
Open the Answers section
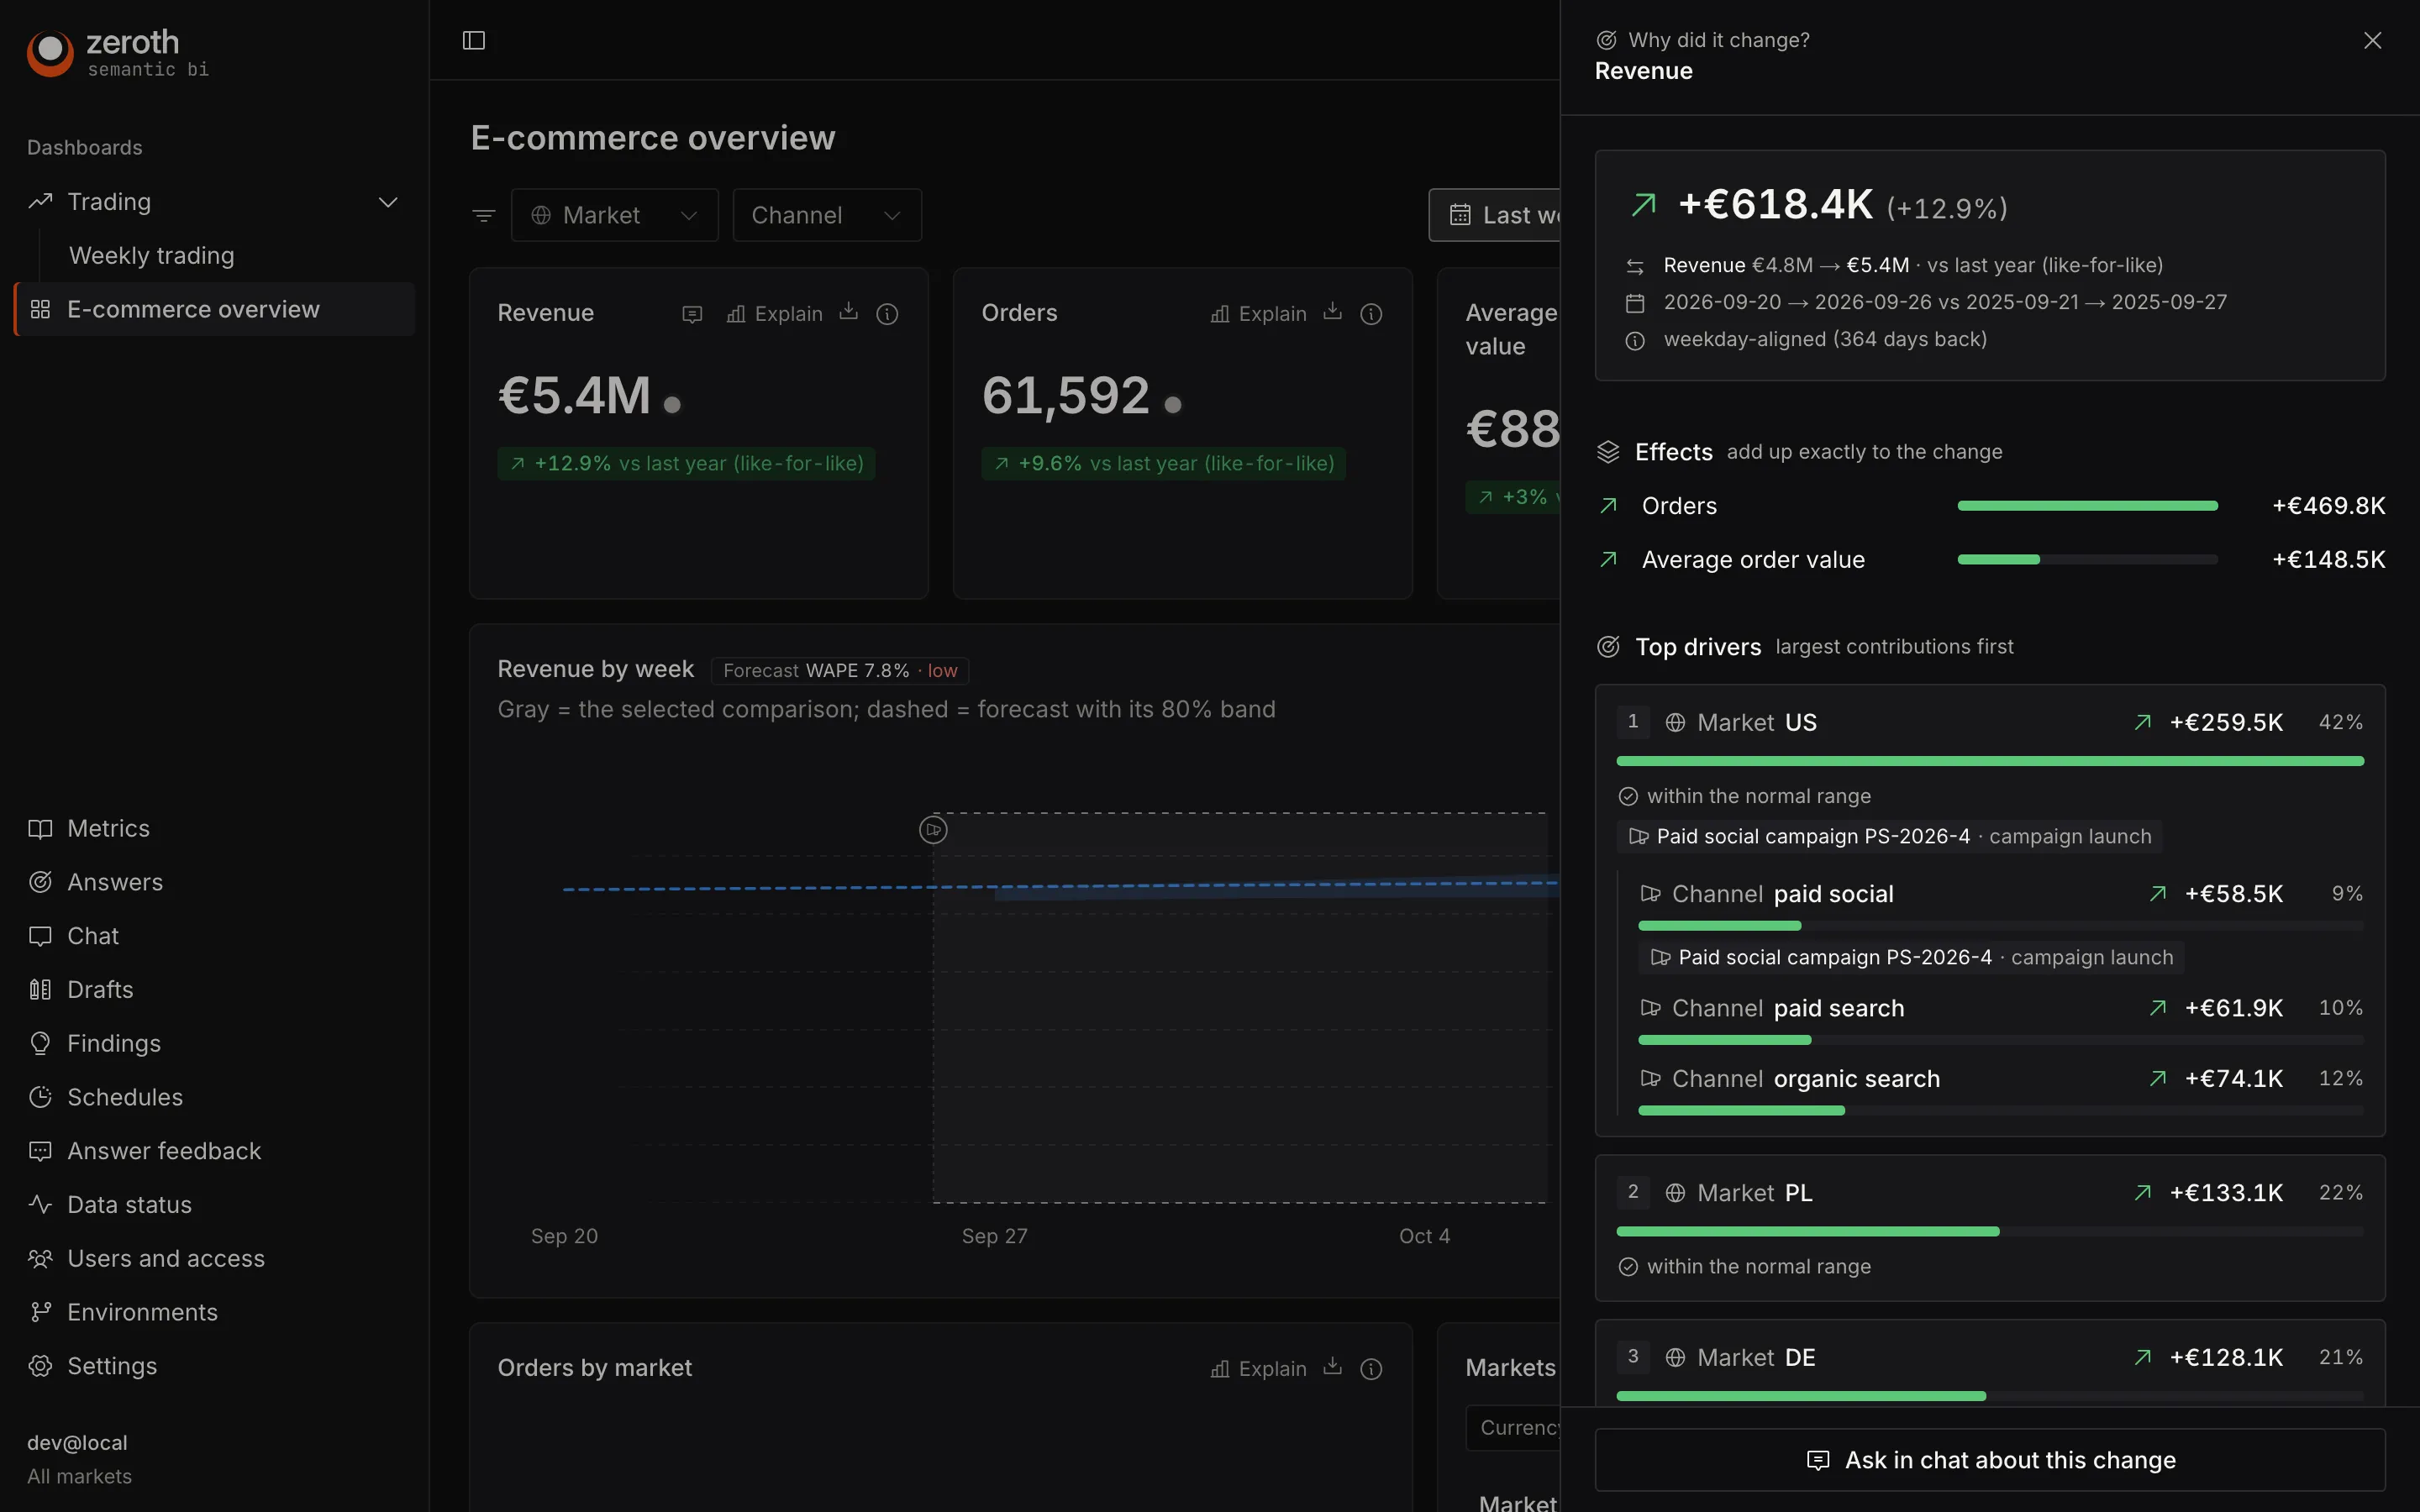click(x=115, y=883)
